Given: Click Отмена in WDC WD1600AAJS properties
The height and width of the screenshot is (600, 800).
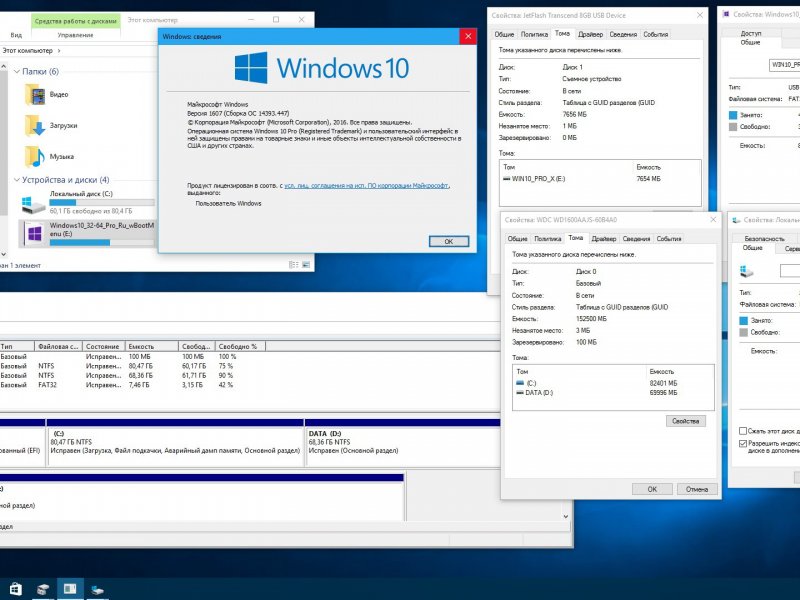Looking at the screenshot, I should point(697,489).
